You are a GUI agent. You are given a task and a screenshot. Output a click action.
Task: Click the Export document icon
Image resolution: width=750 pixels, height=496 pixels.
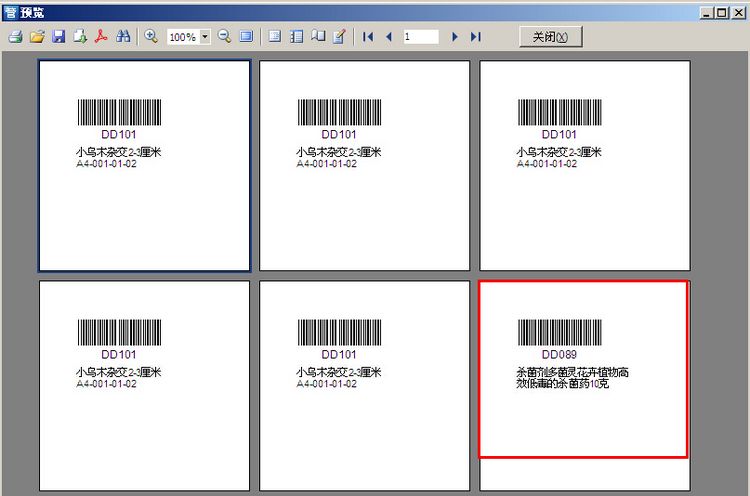click(80, 37)
